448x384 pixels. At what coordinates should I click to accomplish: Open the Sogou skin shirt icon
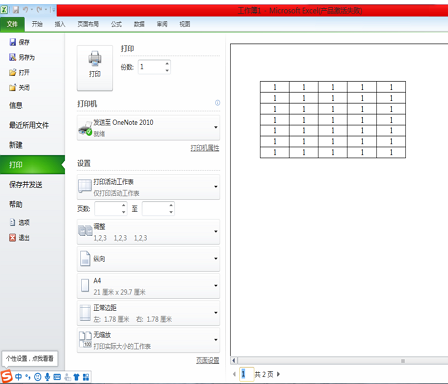coord(76,377)
